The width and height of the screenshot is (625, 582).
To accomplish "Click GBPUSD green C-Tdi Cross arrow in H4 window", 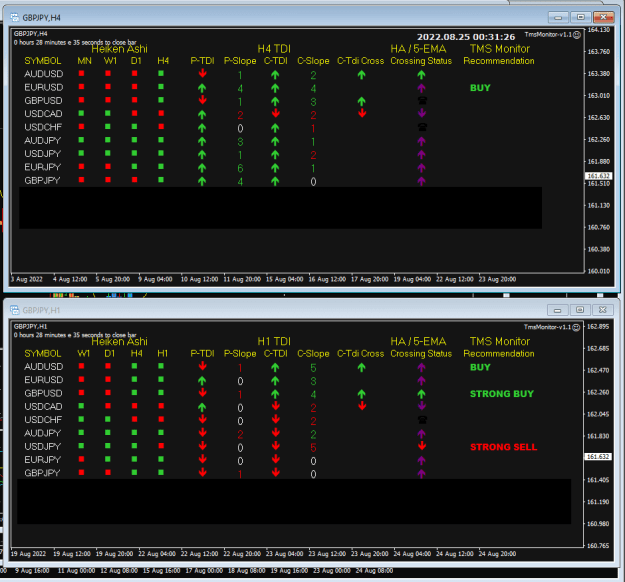I will (362, 101).
